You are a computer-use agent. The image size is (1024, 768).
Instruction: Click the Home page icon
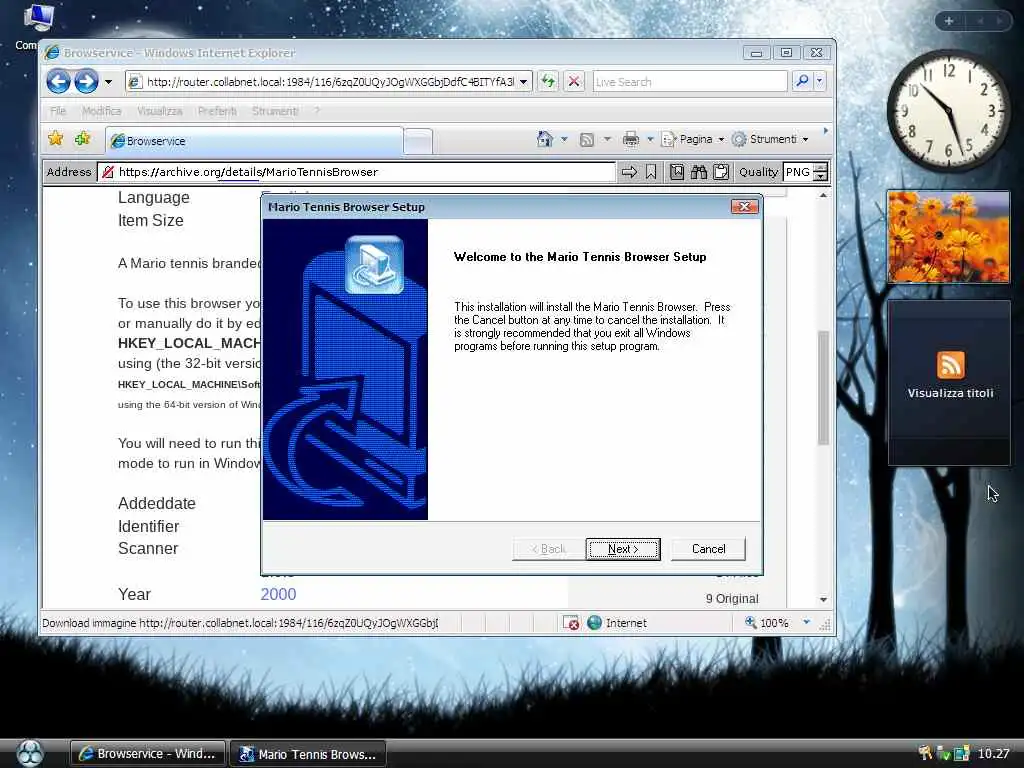pyautogui.click(x=545, y=139)
